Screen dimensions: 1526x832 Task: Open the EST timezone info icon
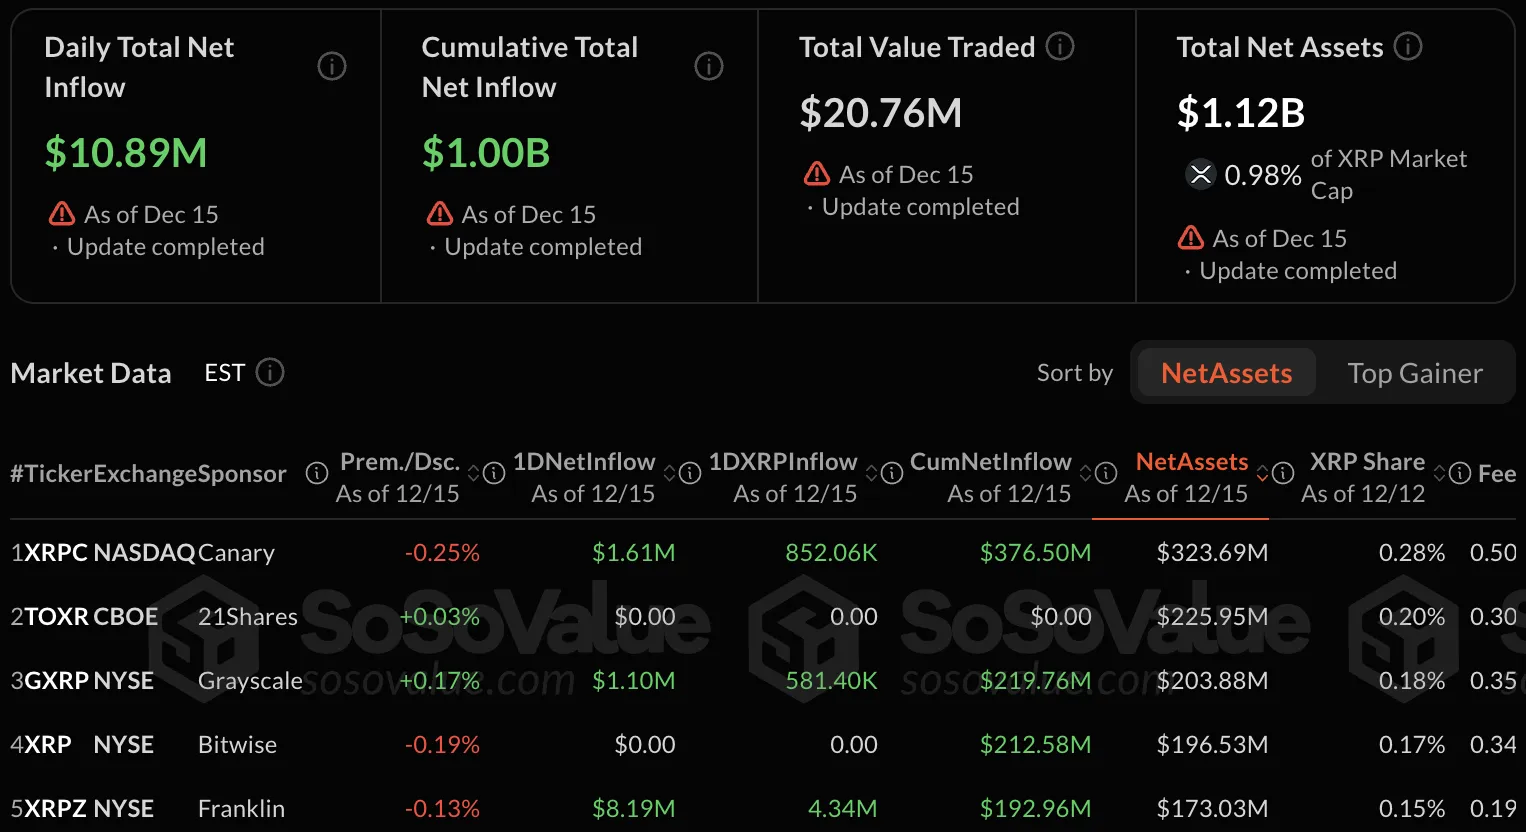(269, 372)
